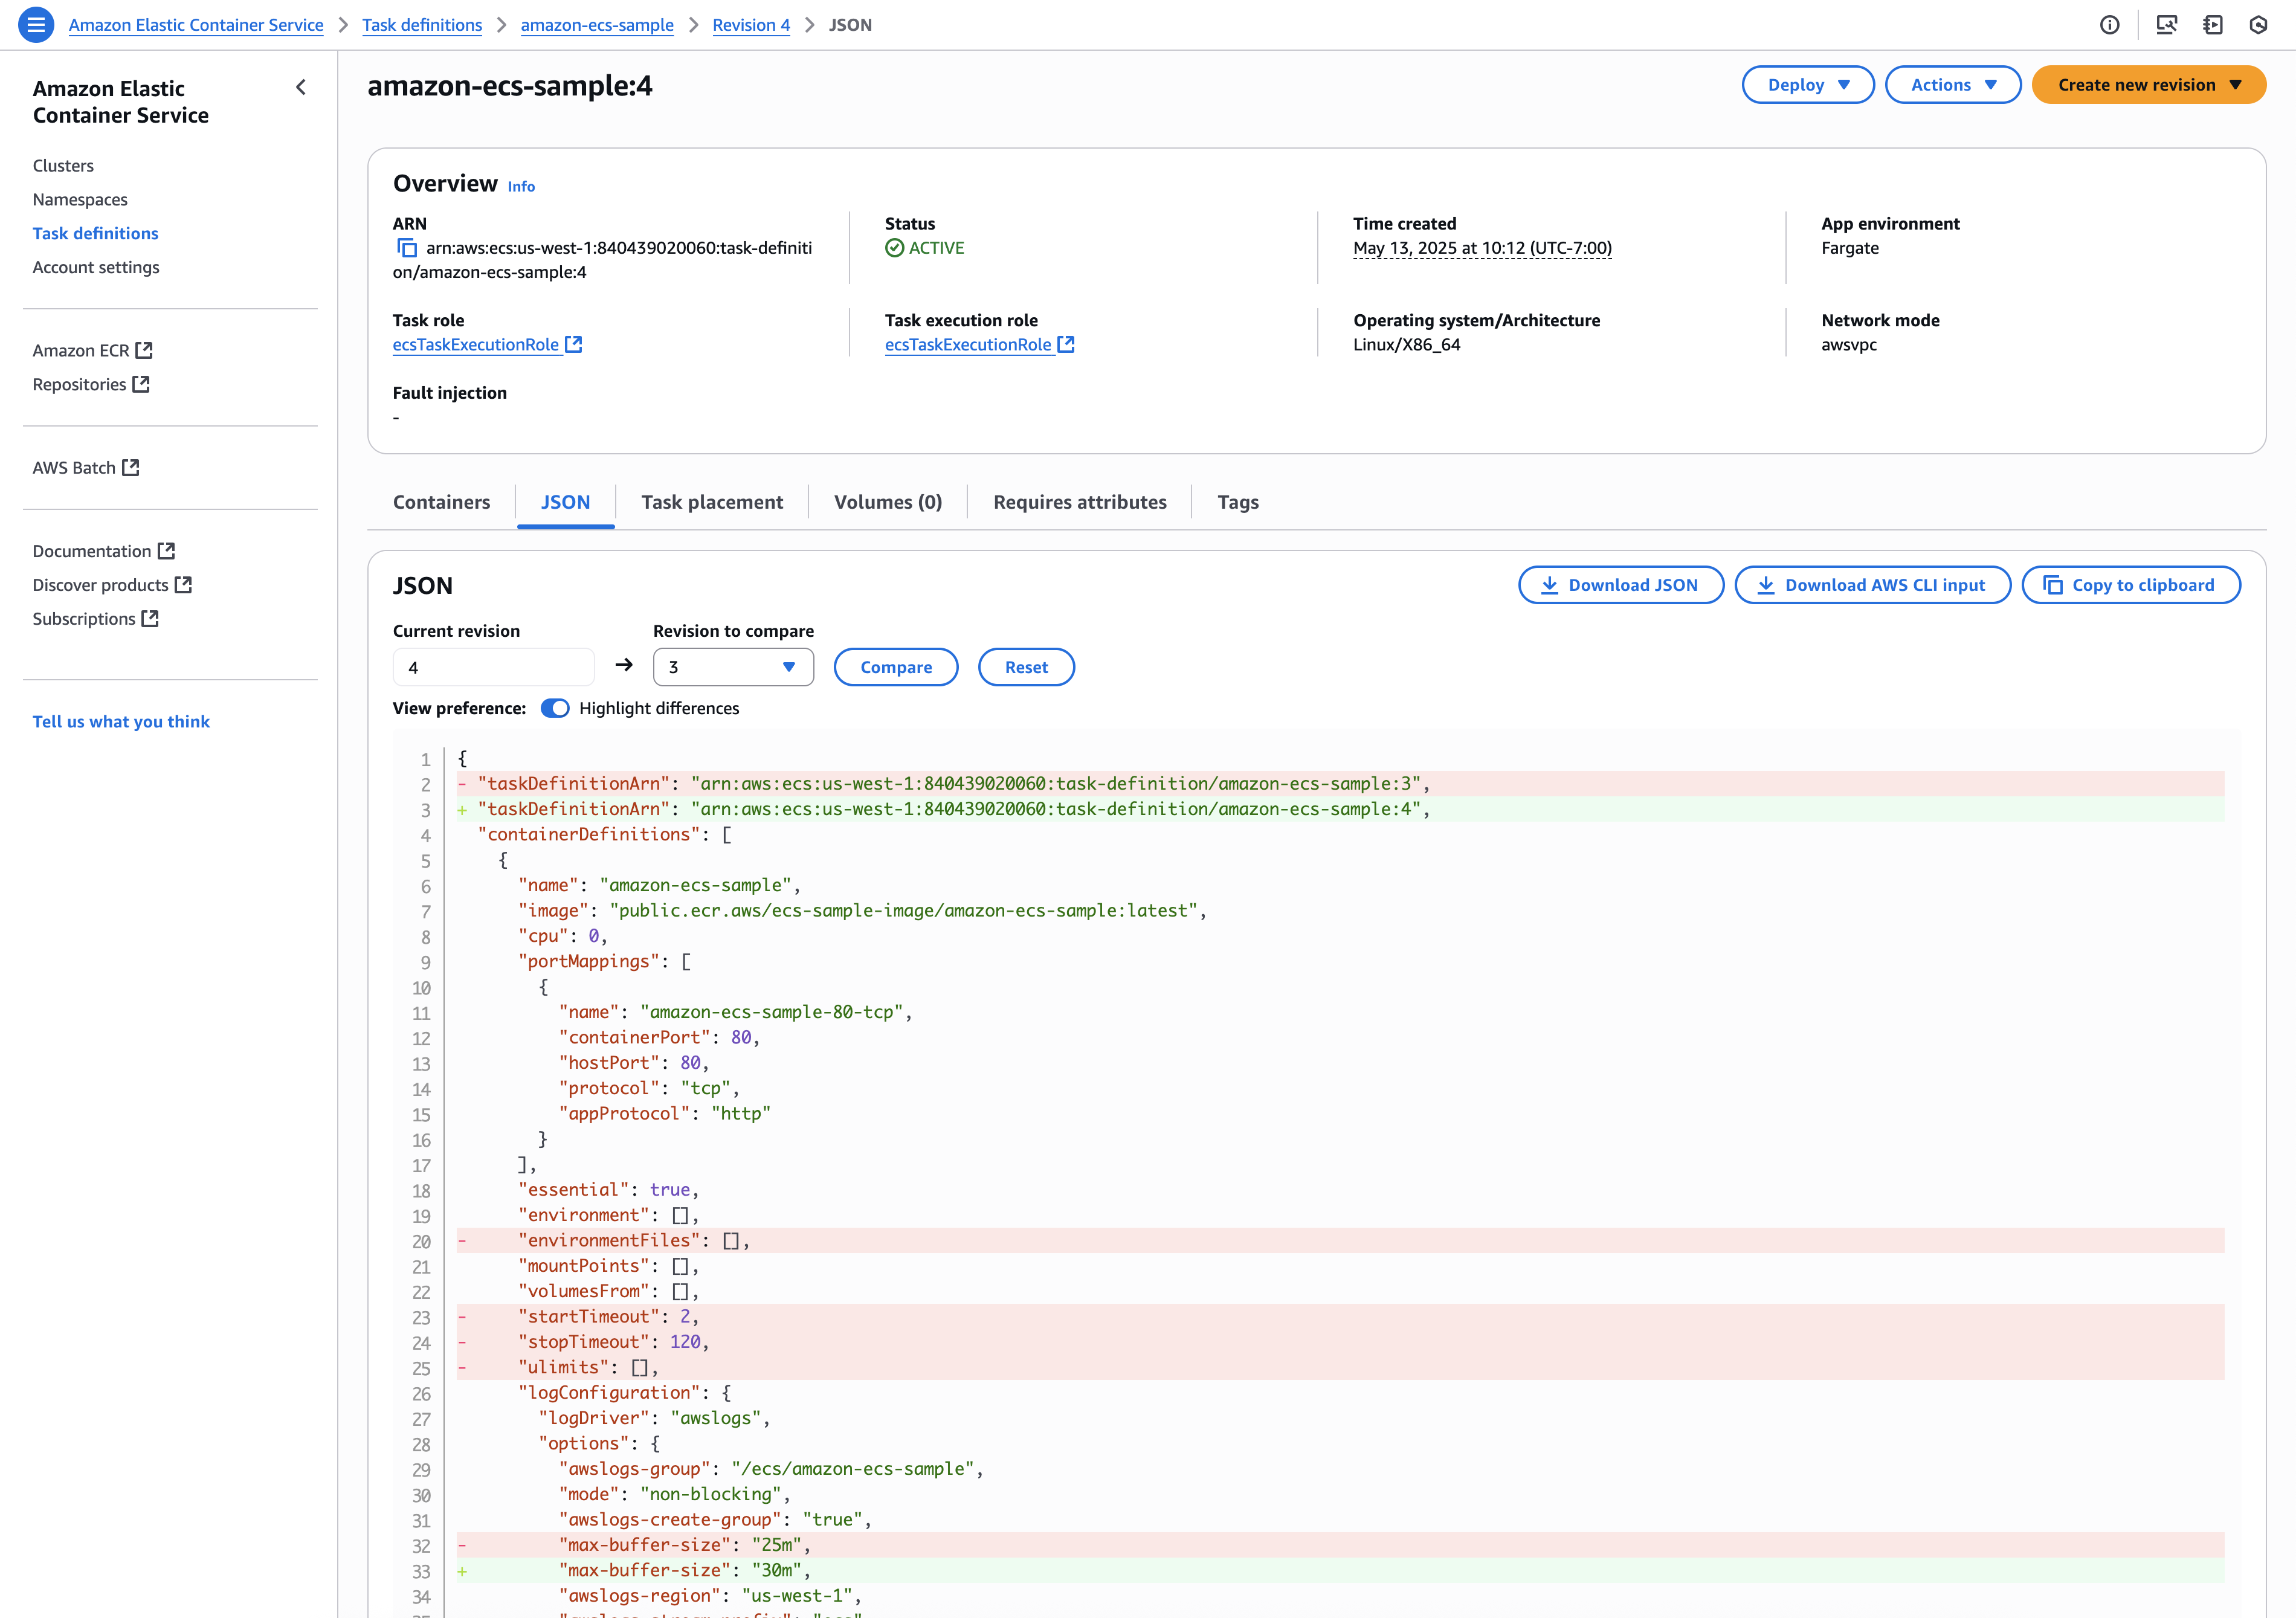Select the JSON tab
Image resolution: width=2296 pixels, height=1618 pixels.
click(x=565, y=502)
